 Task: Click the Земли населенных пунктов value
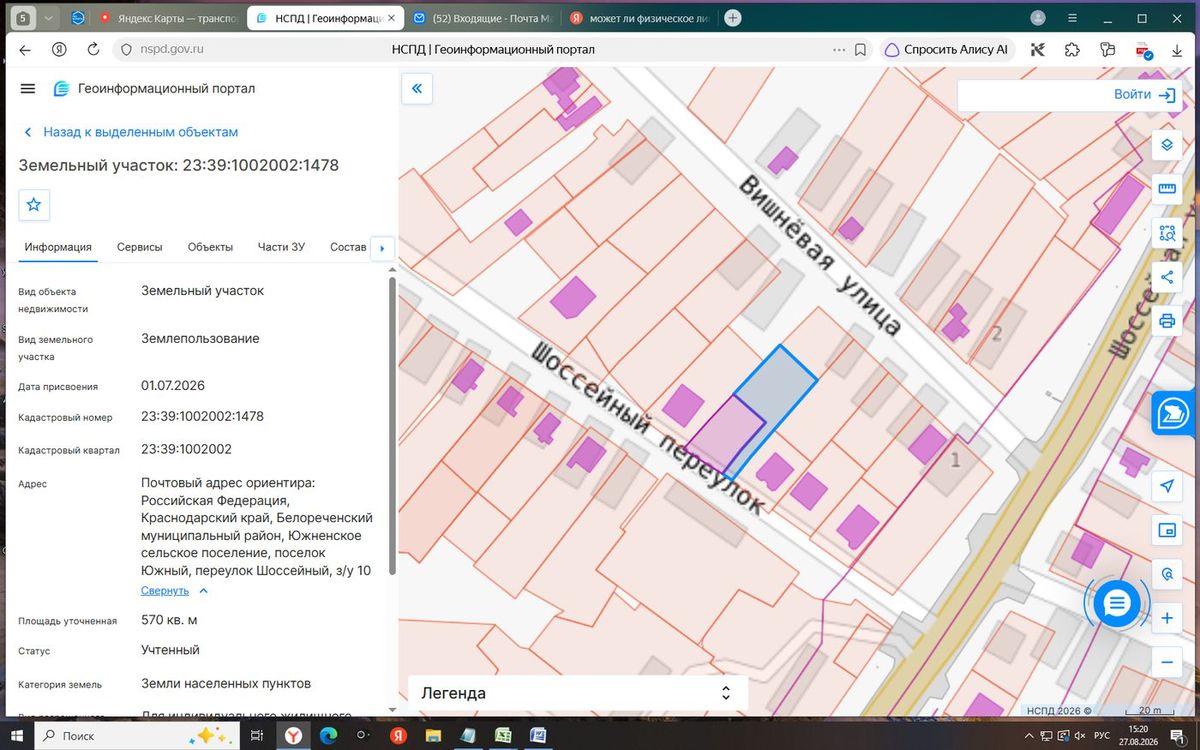[226, 684]
